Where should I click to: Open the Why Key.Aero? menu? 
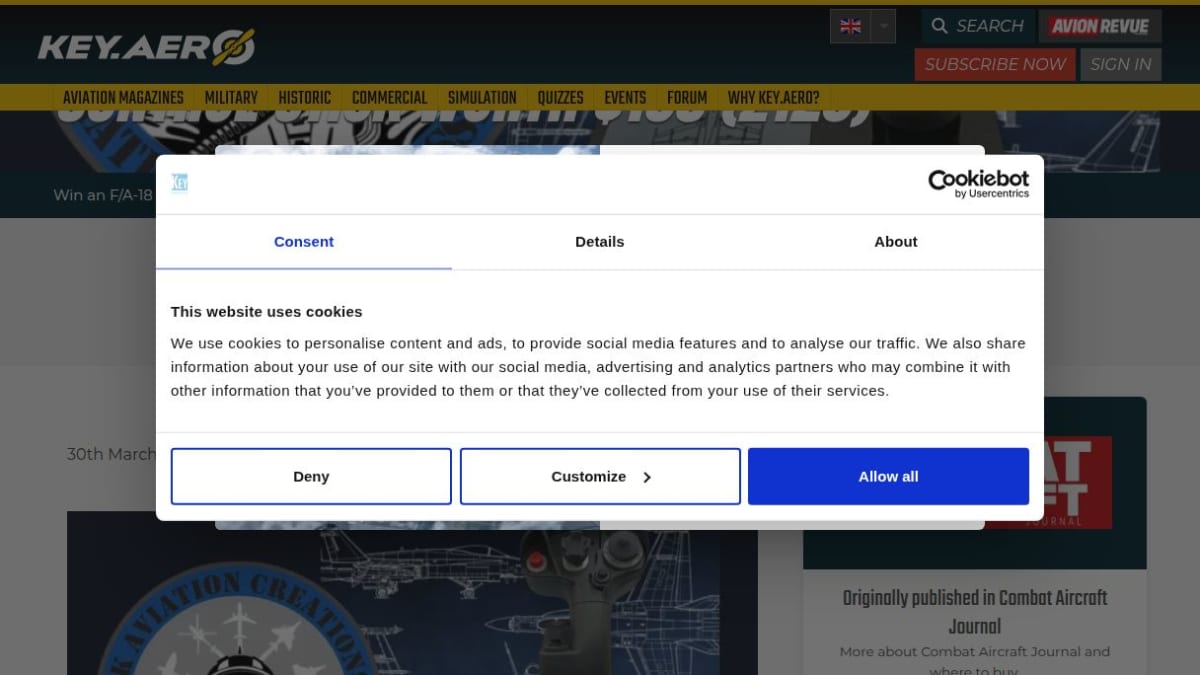point(773,98)
